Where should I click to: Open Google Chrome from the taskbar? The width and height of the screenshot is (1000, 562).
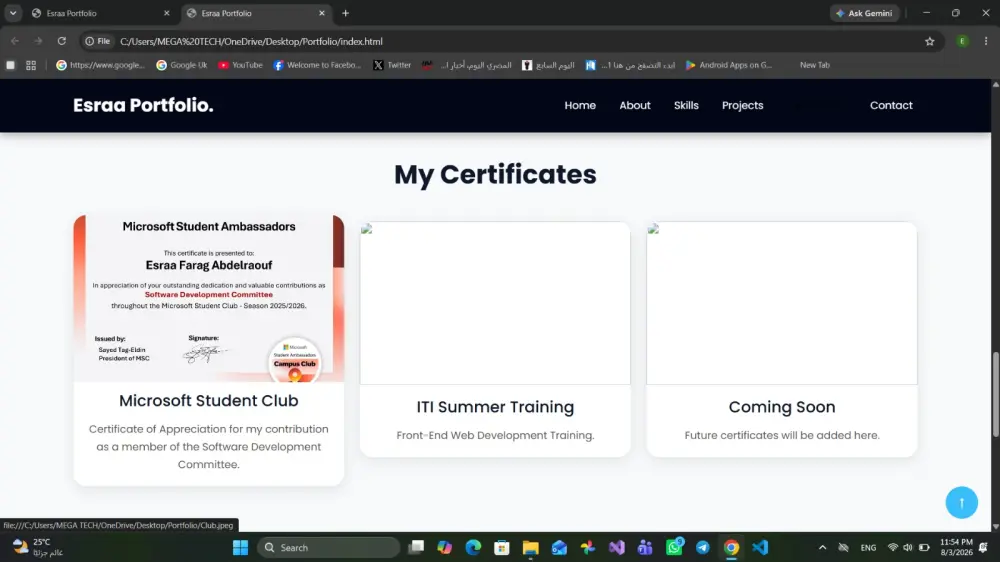click(x=732, y=547)
